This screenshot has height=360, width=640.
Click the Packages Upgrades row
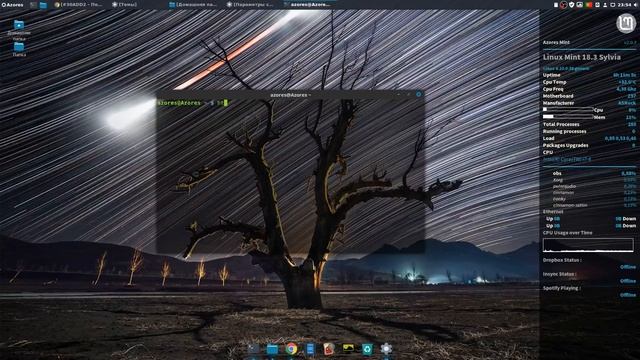tap(589, 145)
